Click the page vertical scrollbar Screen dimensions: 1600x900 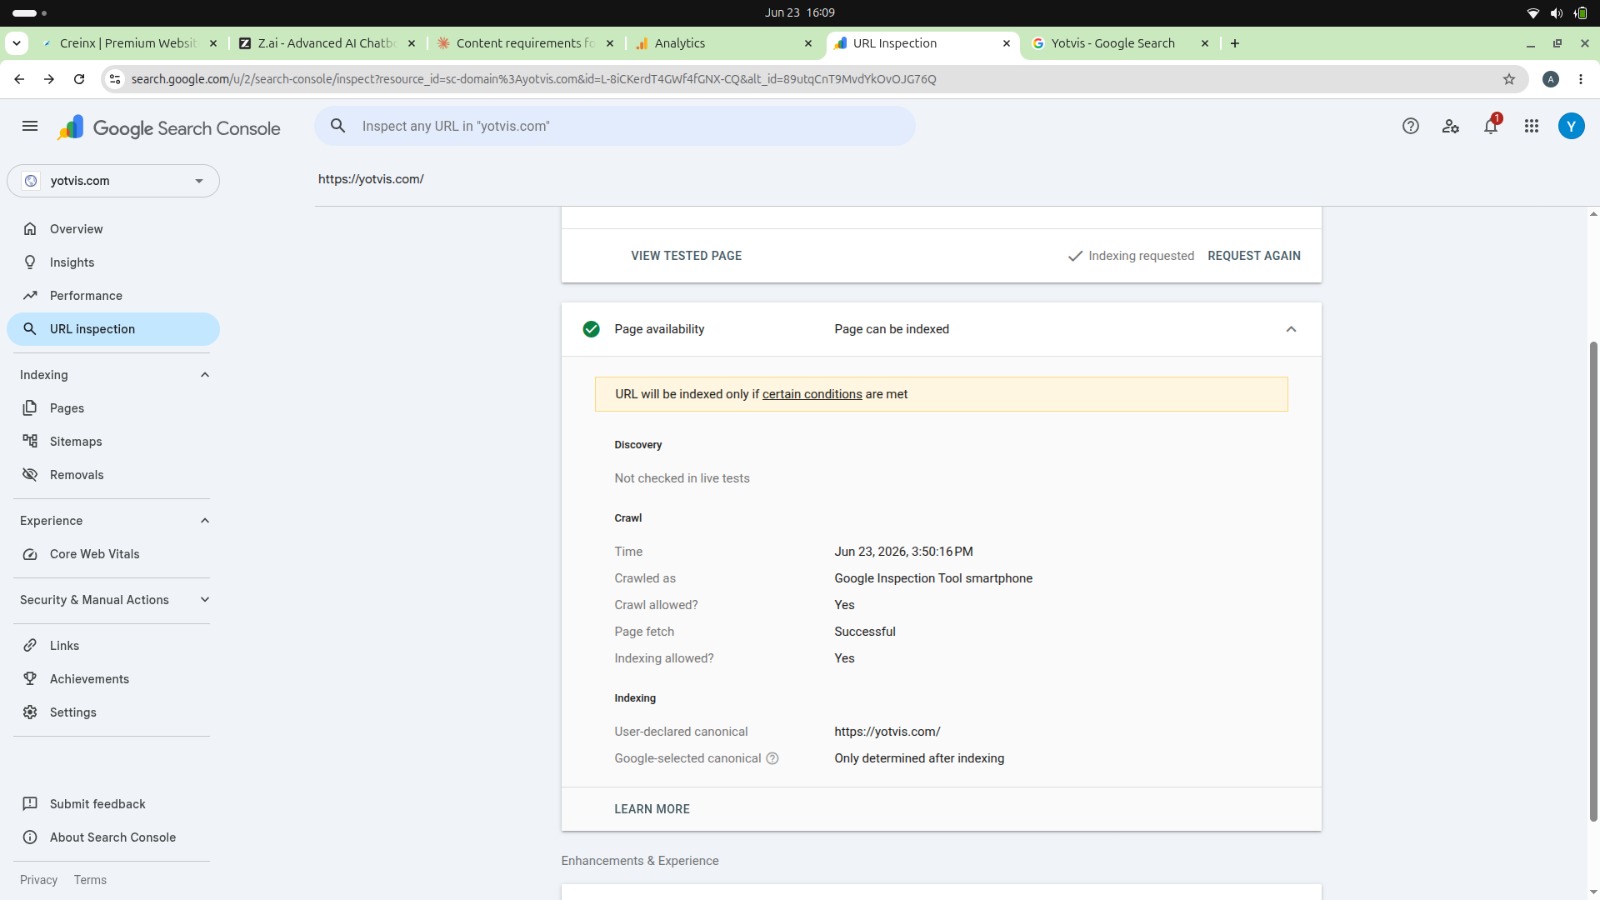pos(1593,581)
